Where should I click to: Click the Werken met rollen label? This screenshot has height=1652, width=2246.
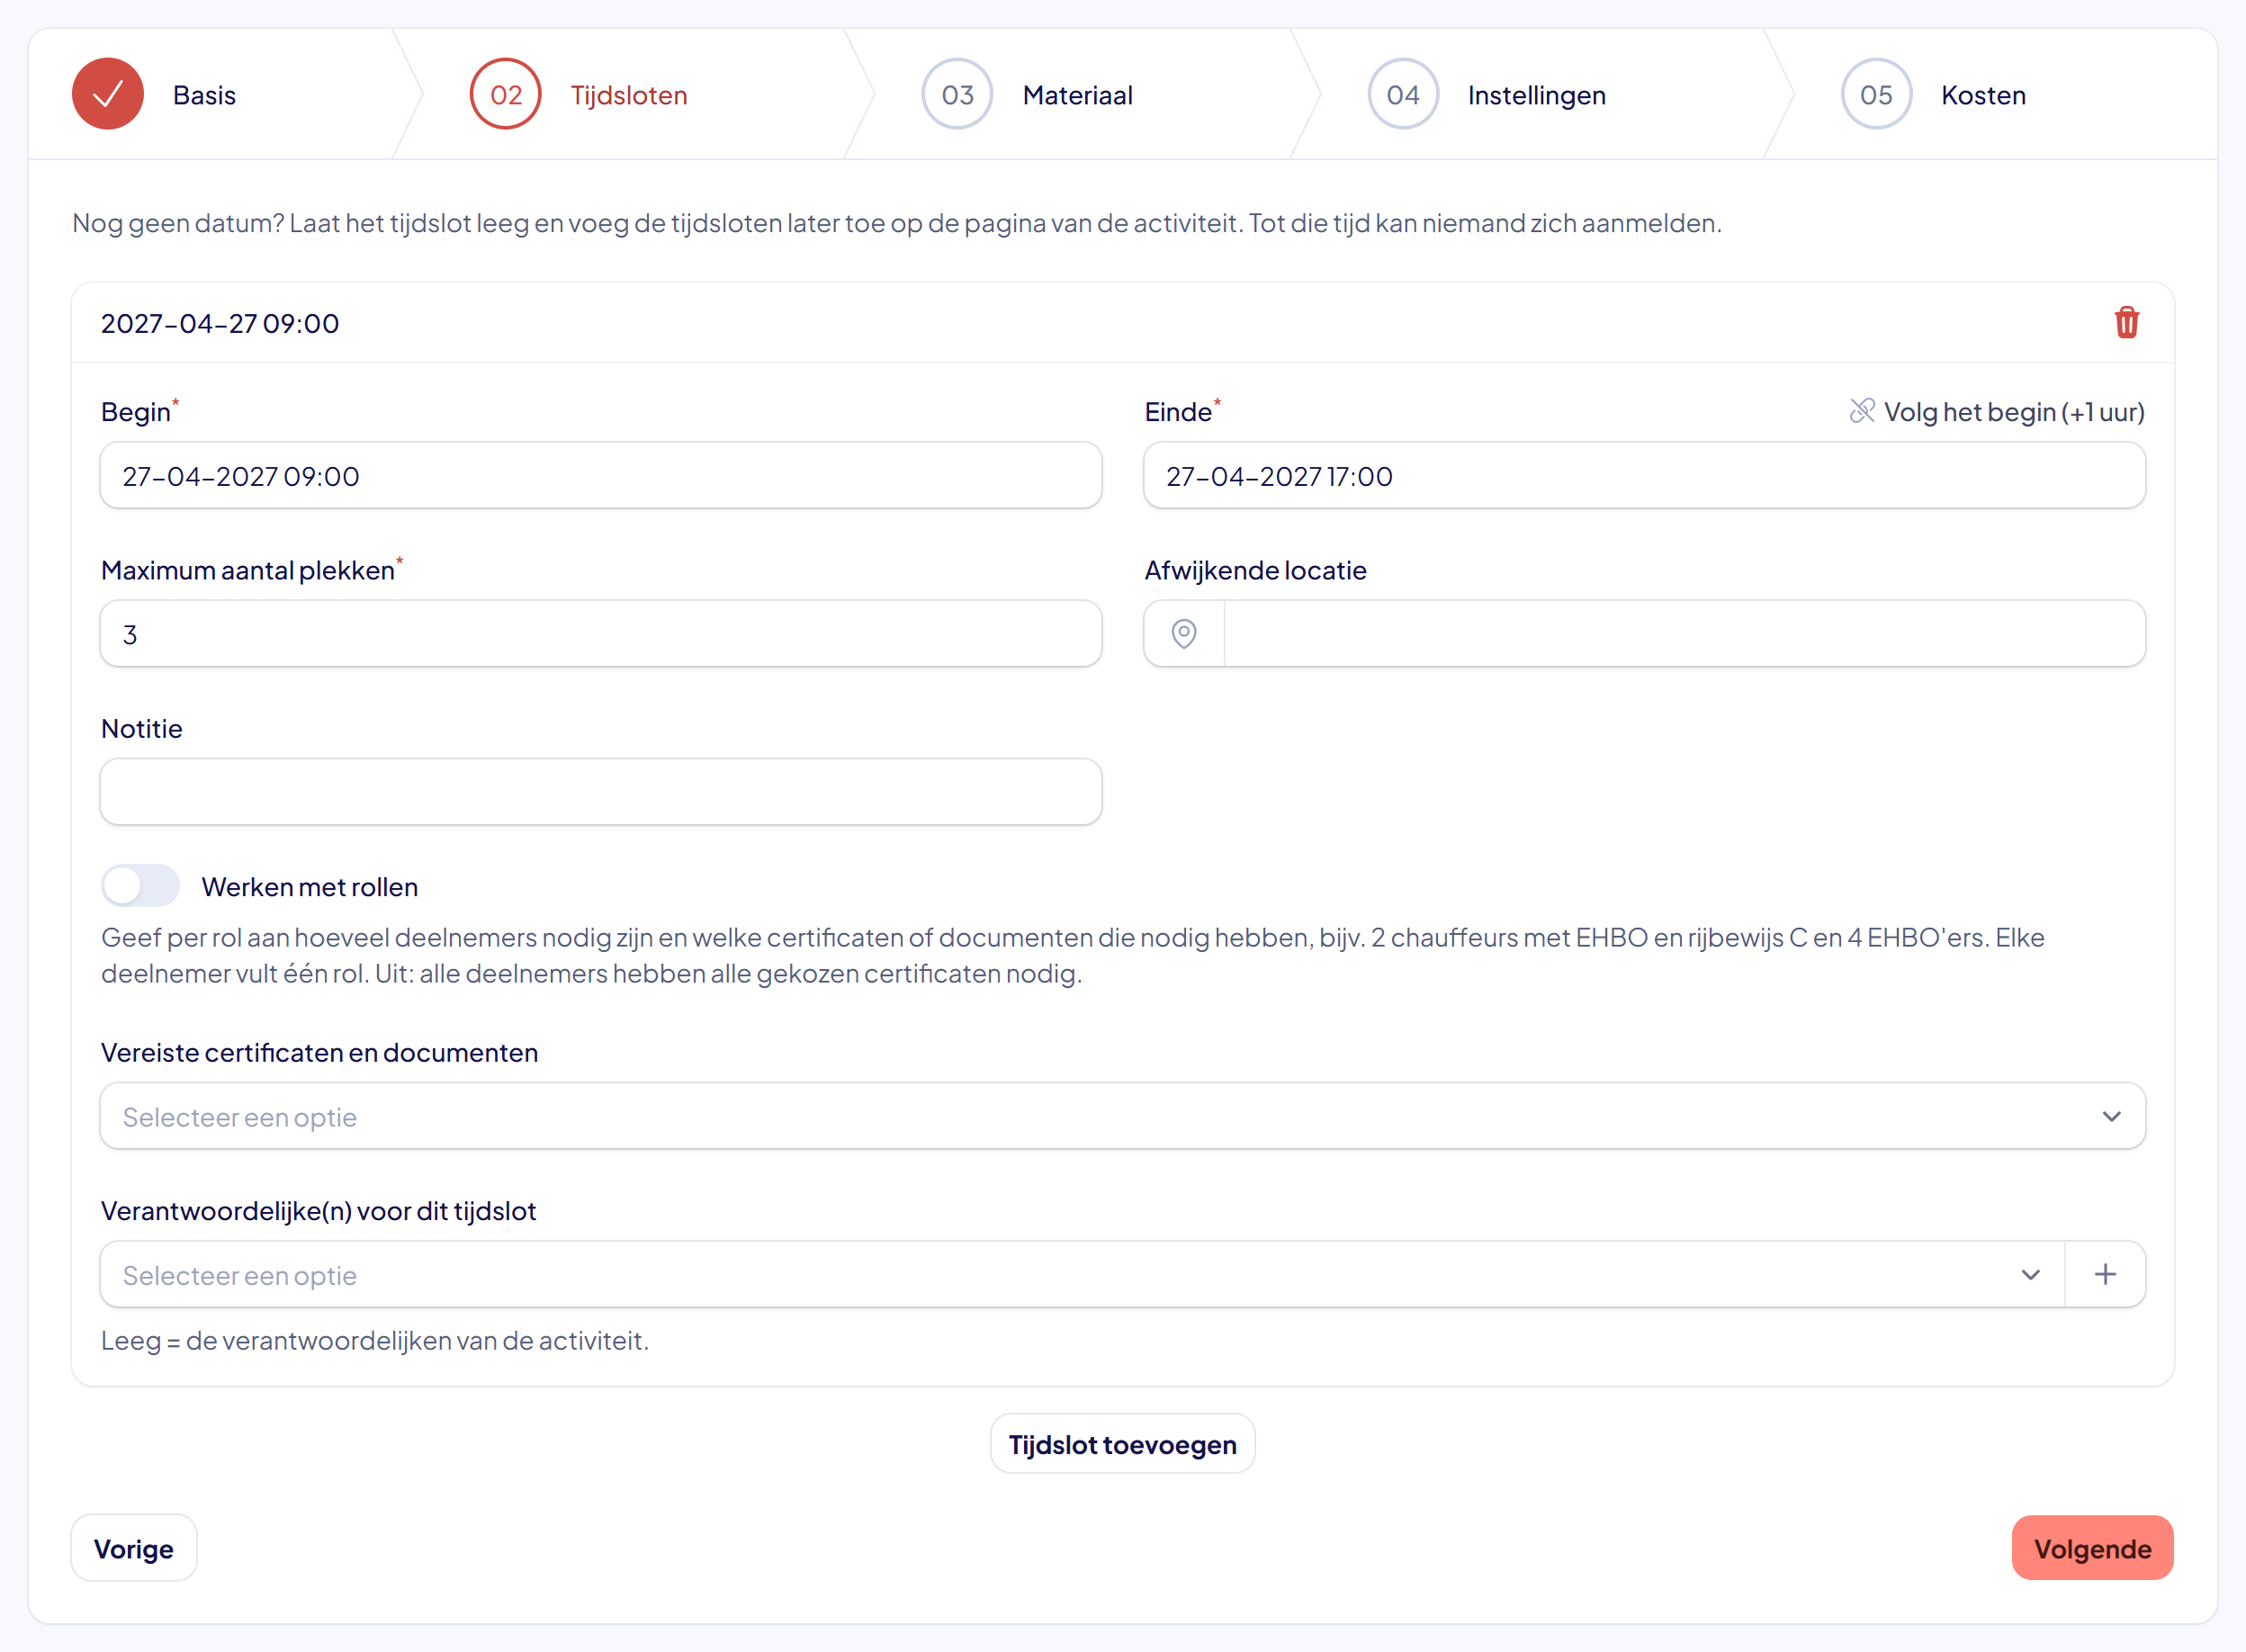click(x=310, y=887)
